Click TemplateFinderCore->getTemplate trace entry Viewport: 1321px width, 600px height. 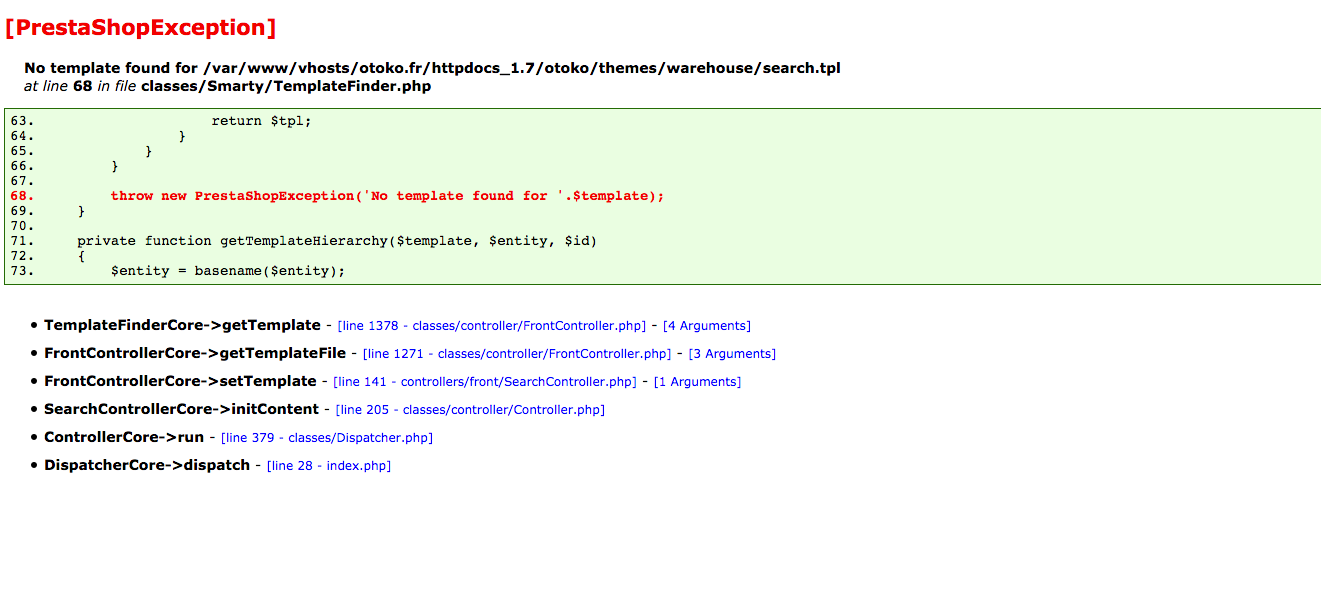pyautogui.click(x=182, y=325)
